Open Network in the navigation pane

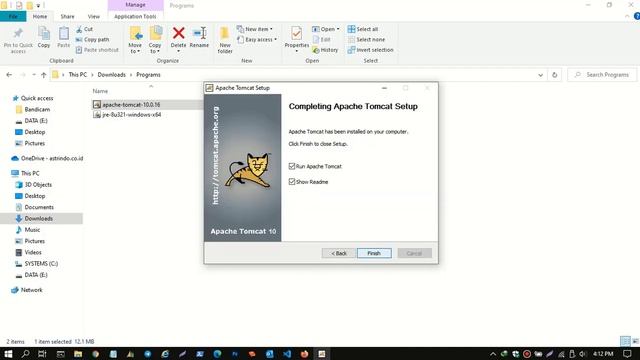click(x=31, y=290)
